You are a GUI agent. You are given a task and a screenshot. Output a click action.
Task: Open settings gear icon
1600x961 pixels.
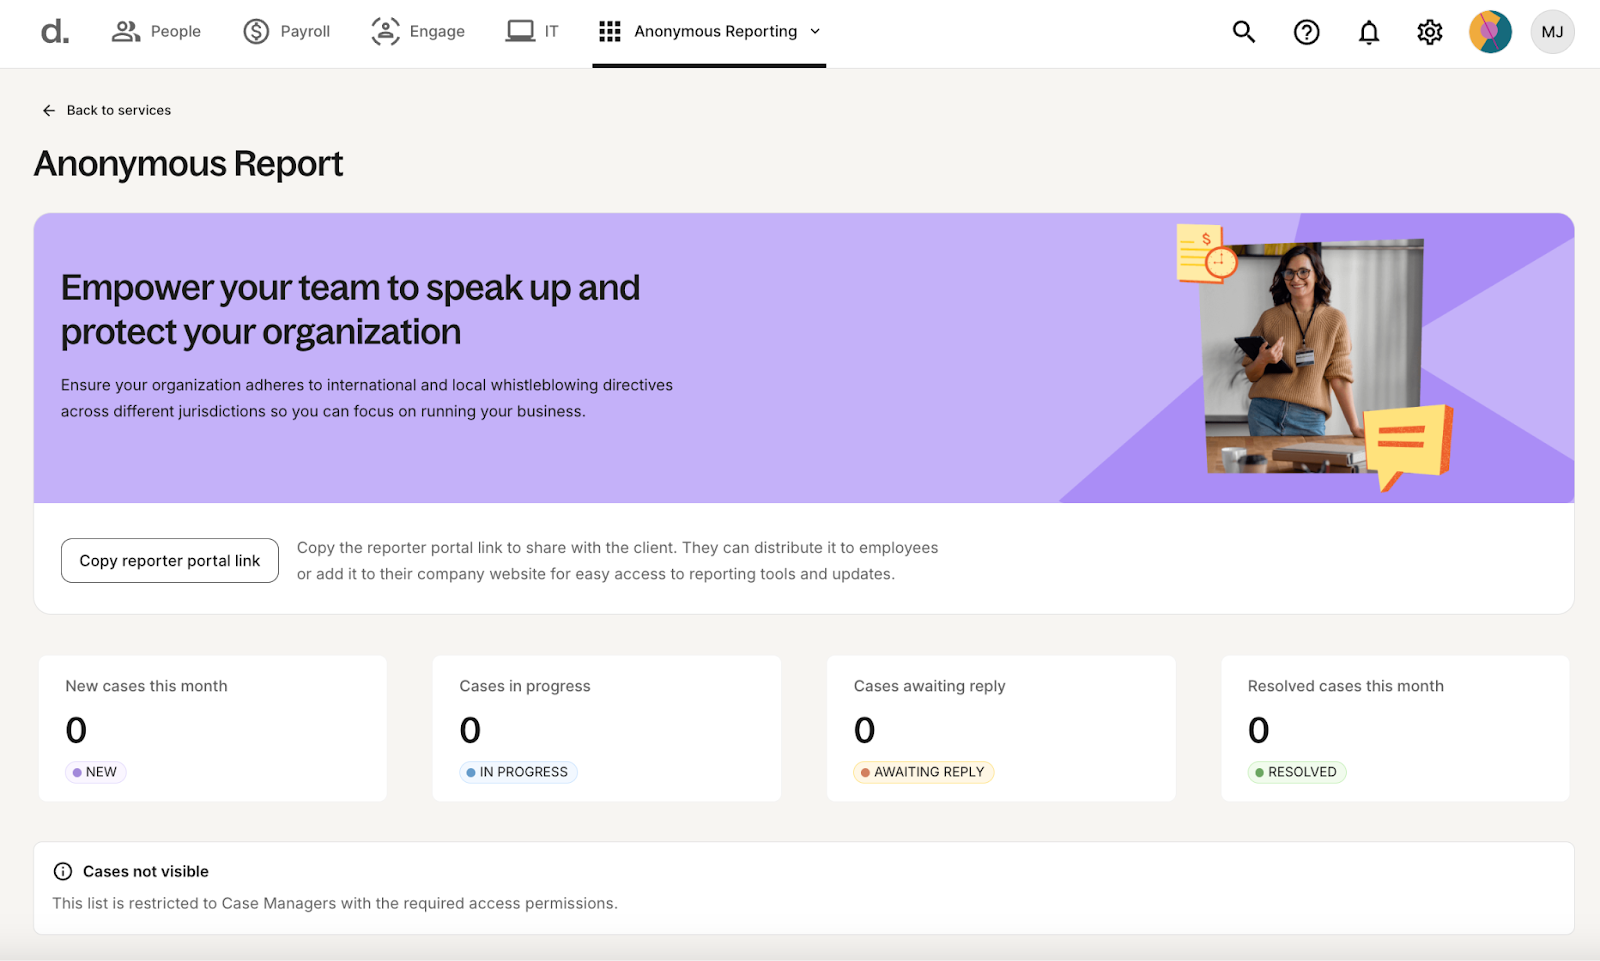click(1430, 33)
